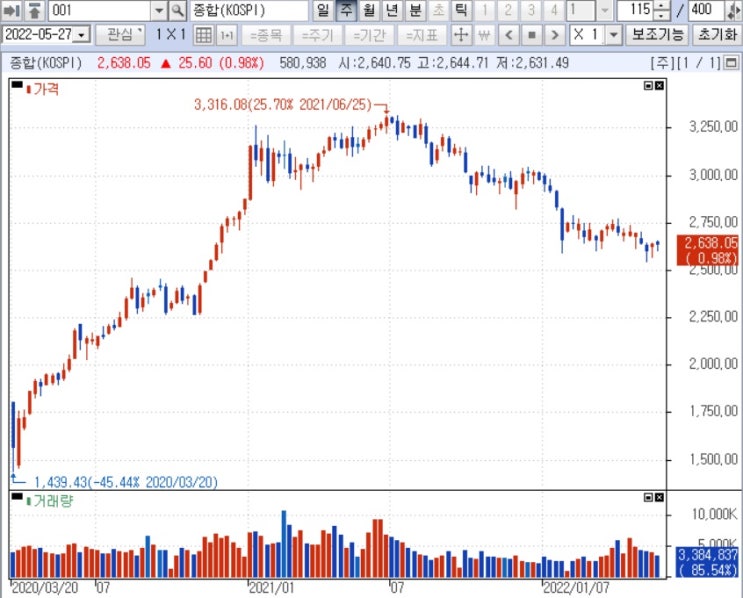Screen dimensions: 743x598
Task: Select interval preset 3 button
Action: click(531, 10)
